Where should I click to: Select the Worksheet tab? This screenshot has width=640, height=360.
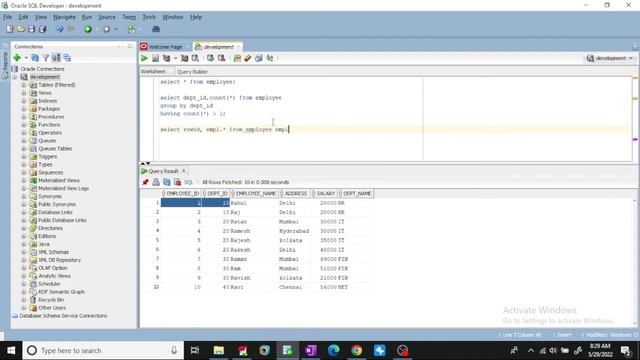coord(153,71)
